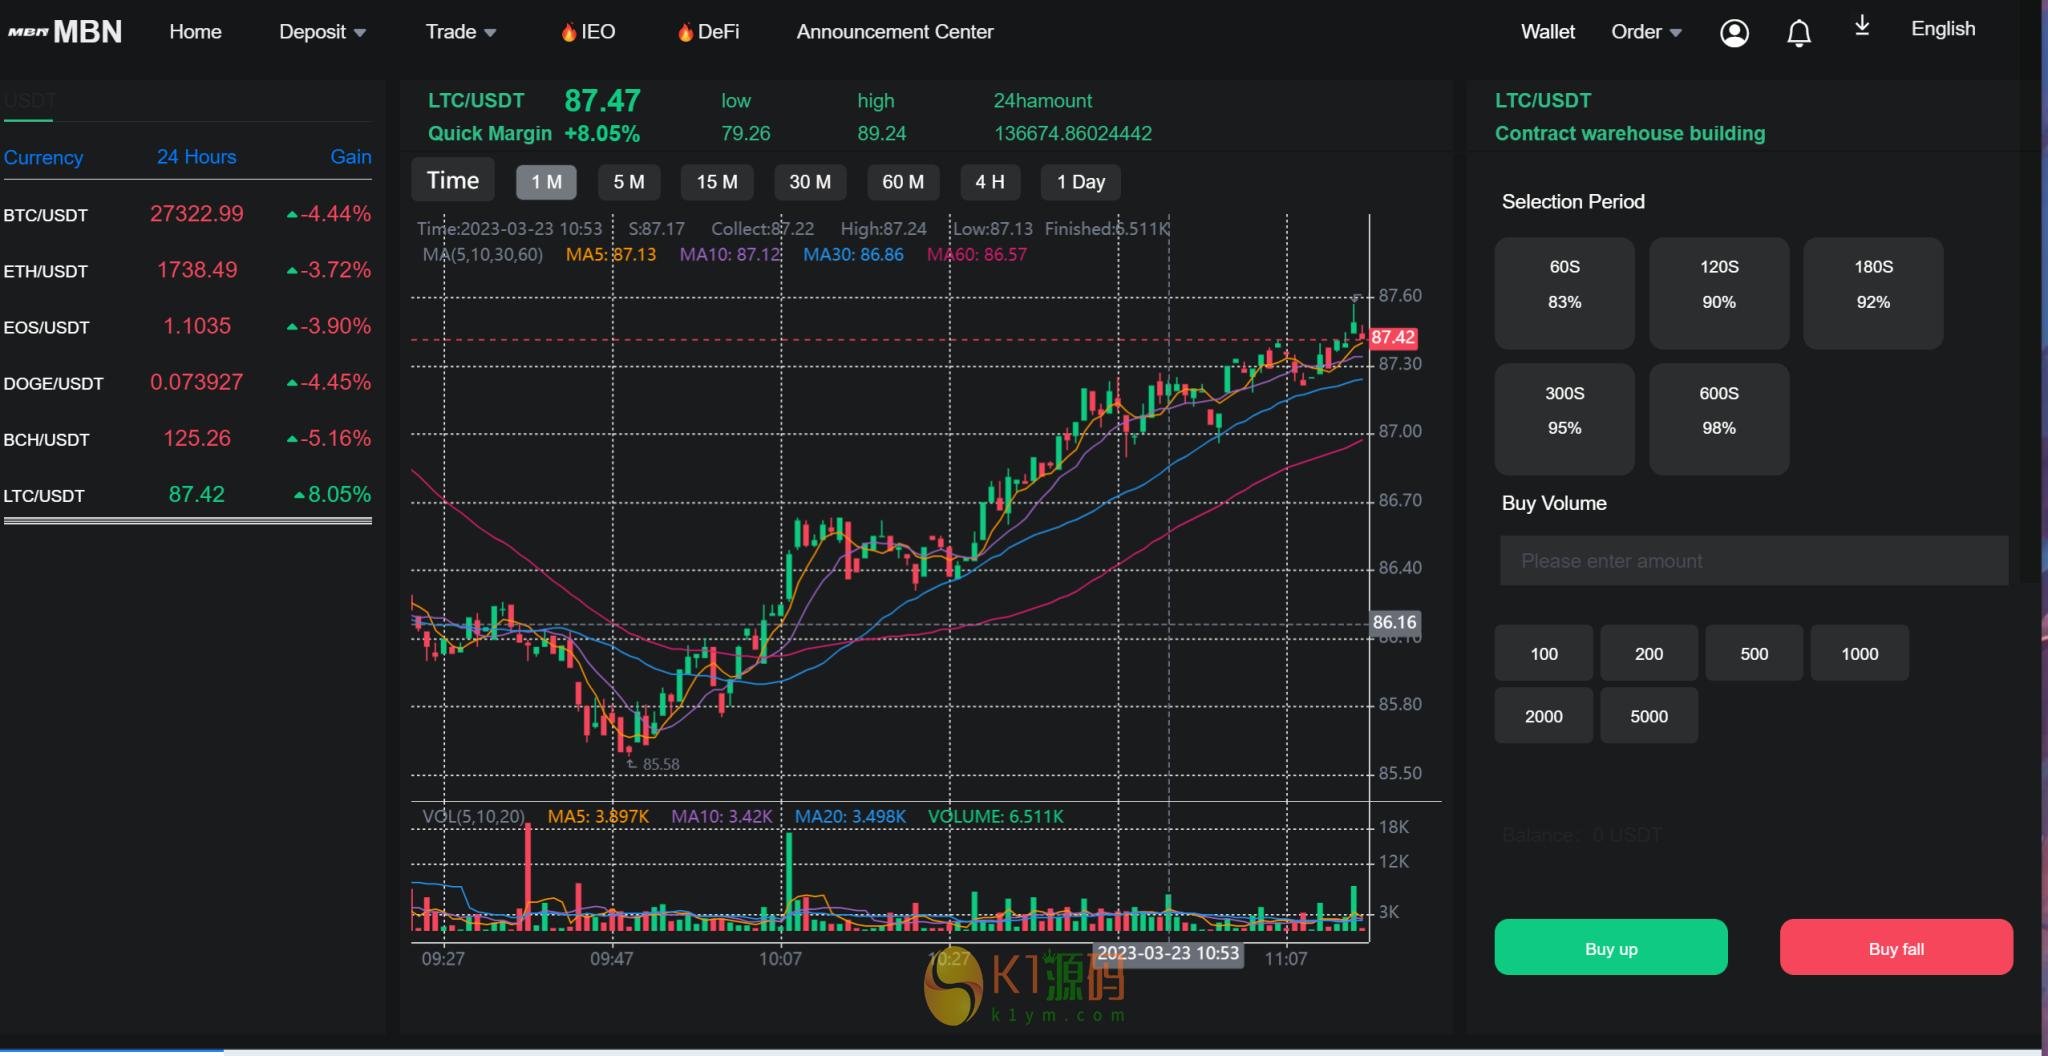
Task: Click the IEO flame icon
Action: point(569,32)
